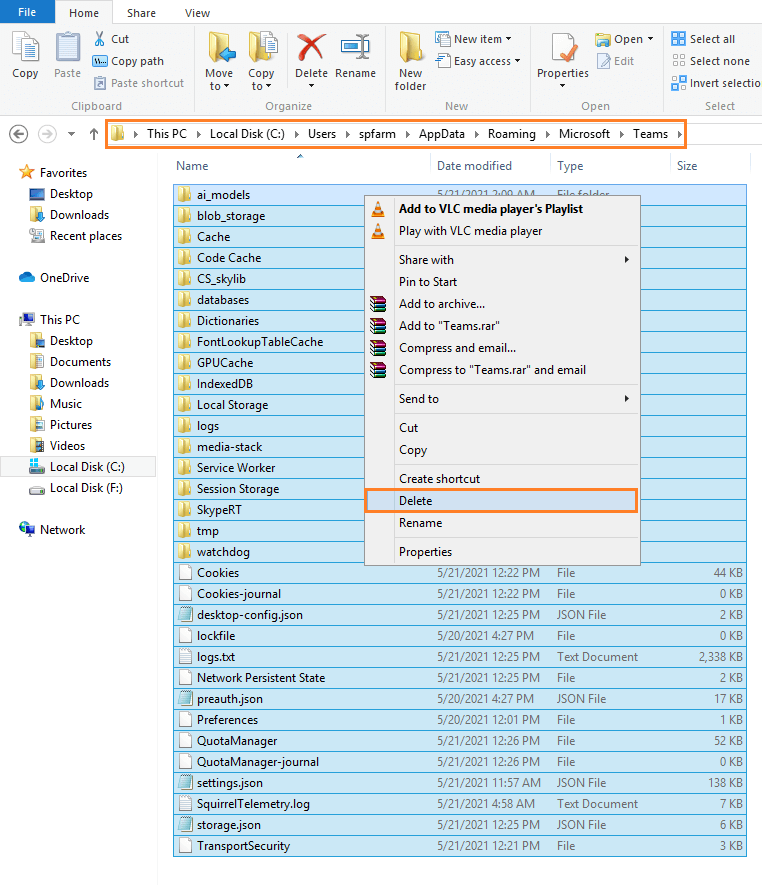The height and width of the screenshot is (885, 762).
Task: Create a New folder from the ribbon
Action: click(x=410, y=62)
